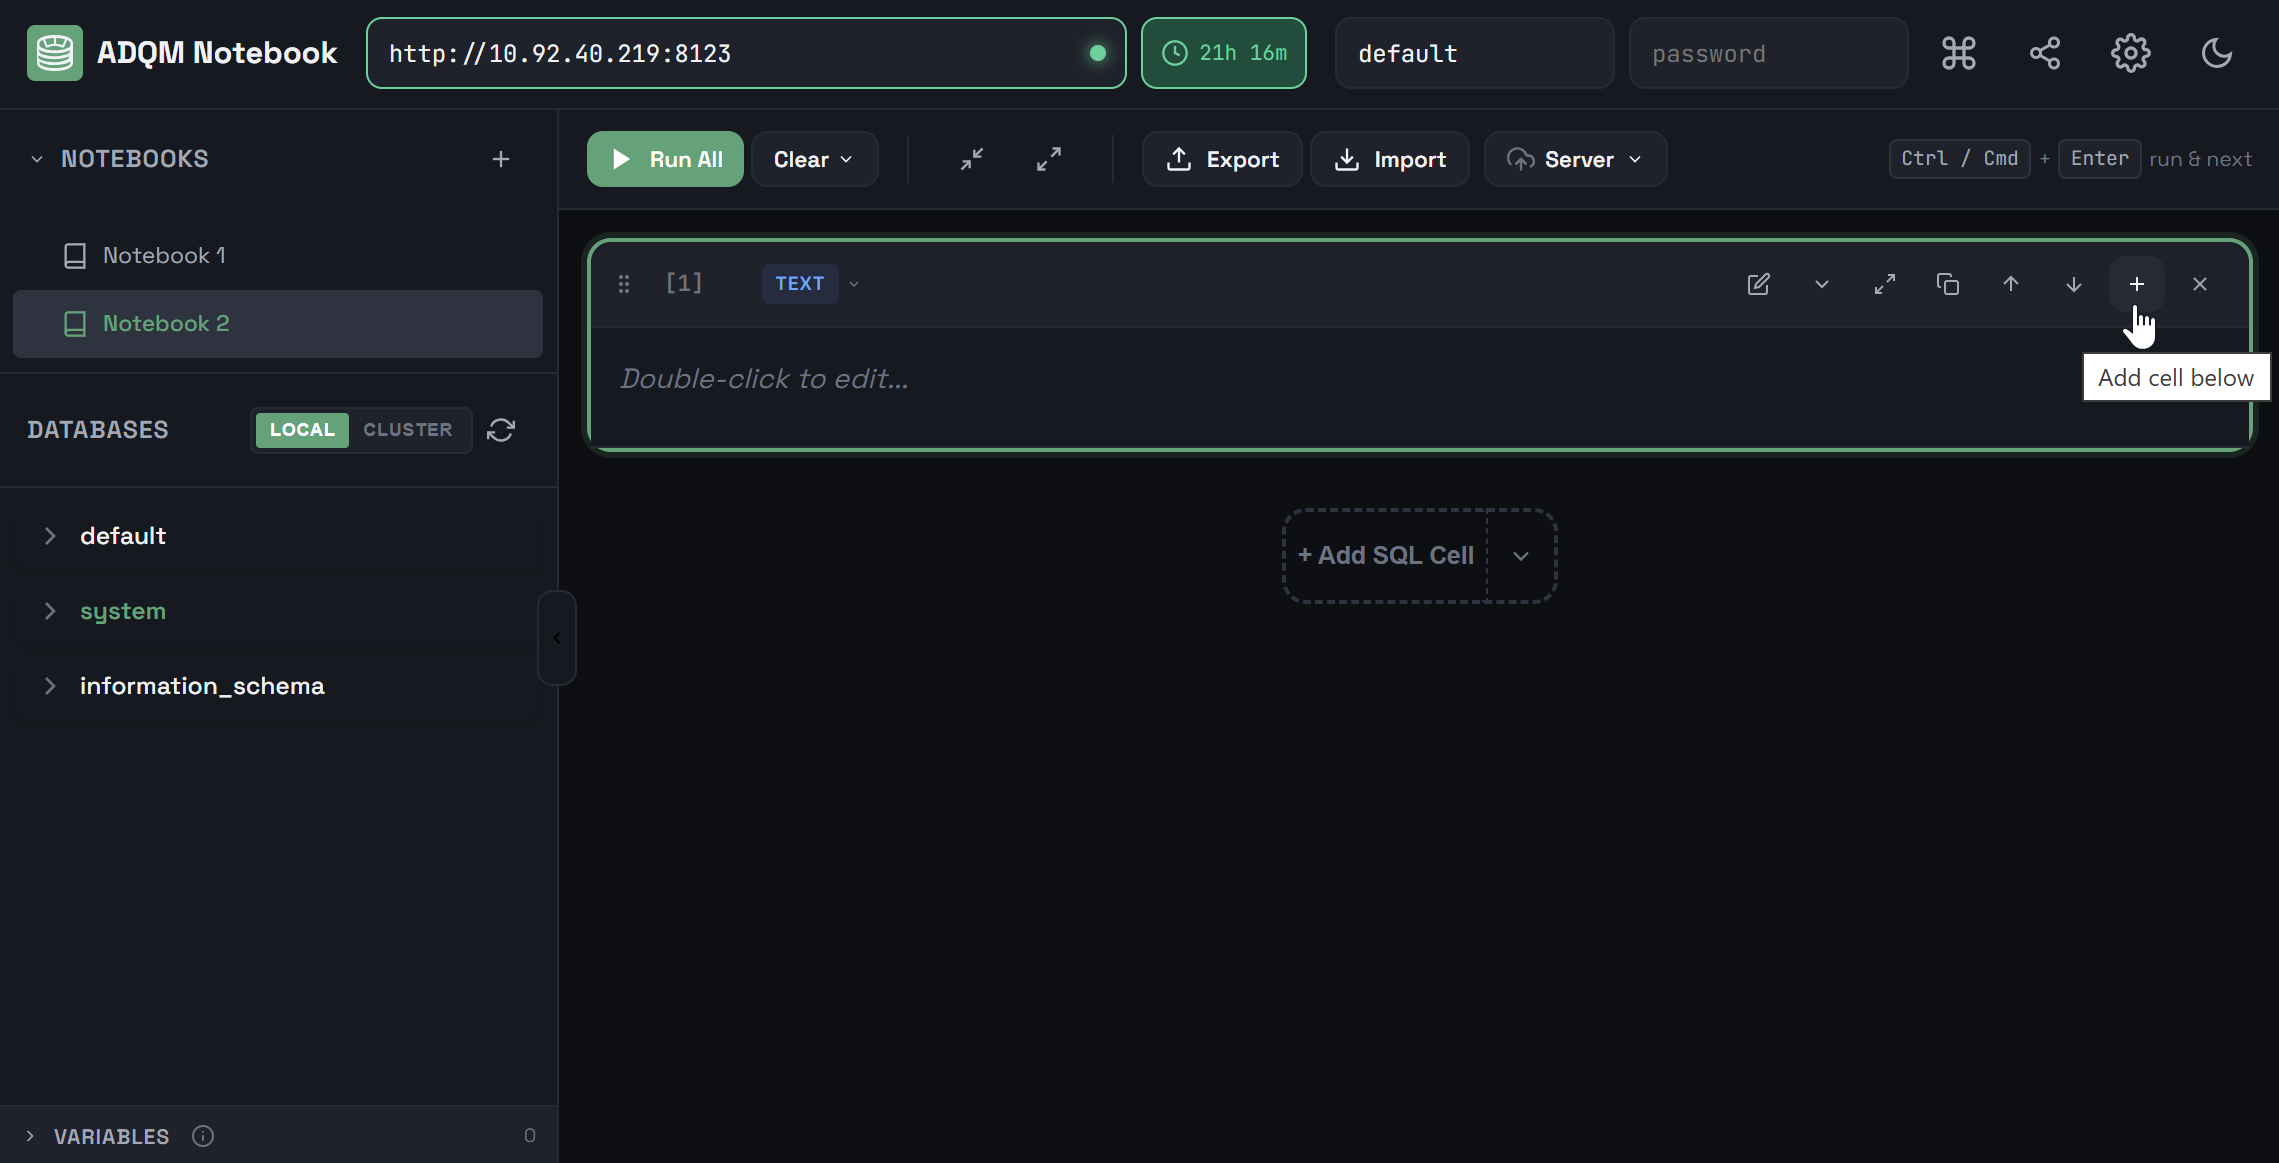Edit the text cell with the pencil icon

coord(1759,284)
